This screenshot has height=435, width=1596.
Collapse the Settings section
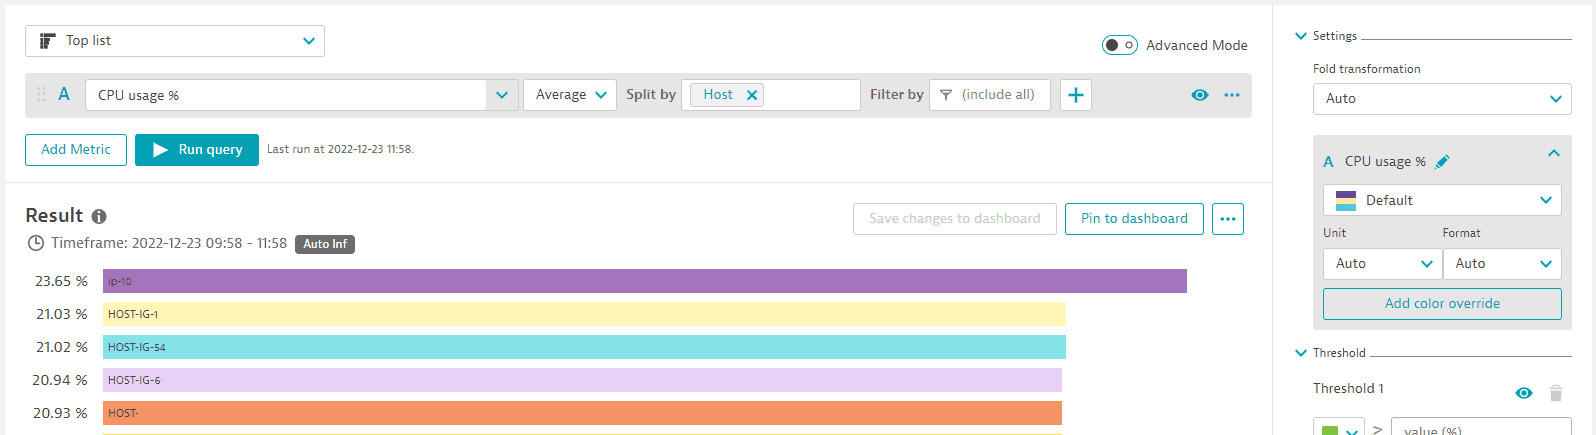[1301, 36]
